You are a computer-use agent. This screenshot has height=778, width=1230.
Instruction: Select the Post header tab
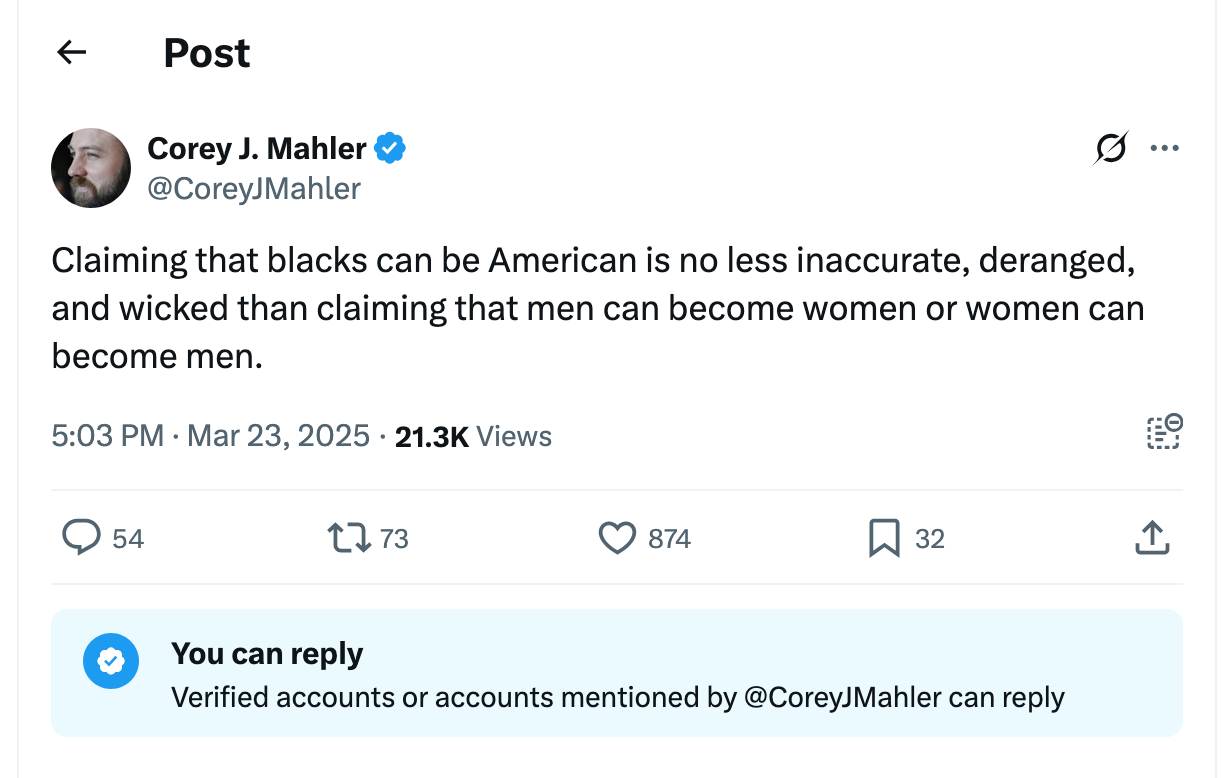207,53
